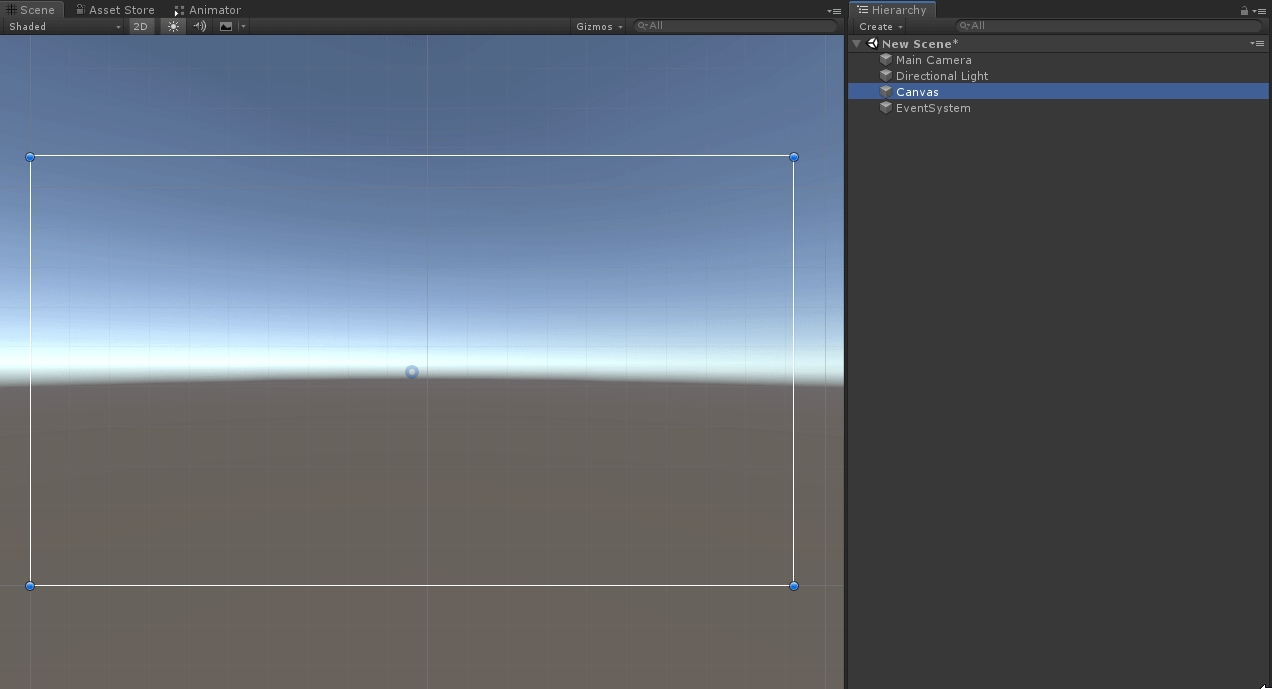Toggle scene audio speaker icon
The height and width of the screenshot is (689, 1272).
[200, 26]
